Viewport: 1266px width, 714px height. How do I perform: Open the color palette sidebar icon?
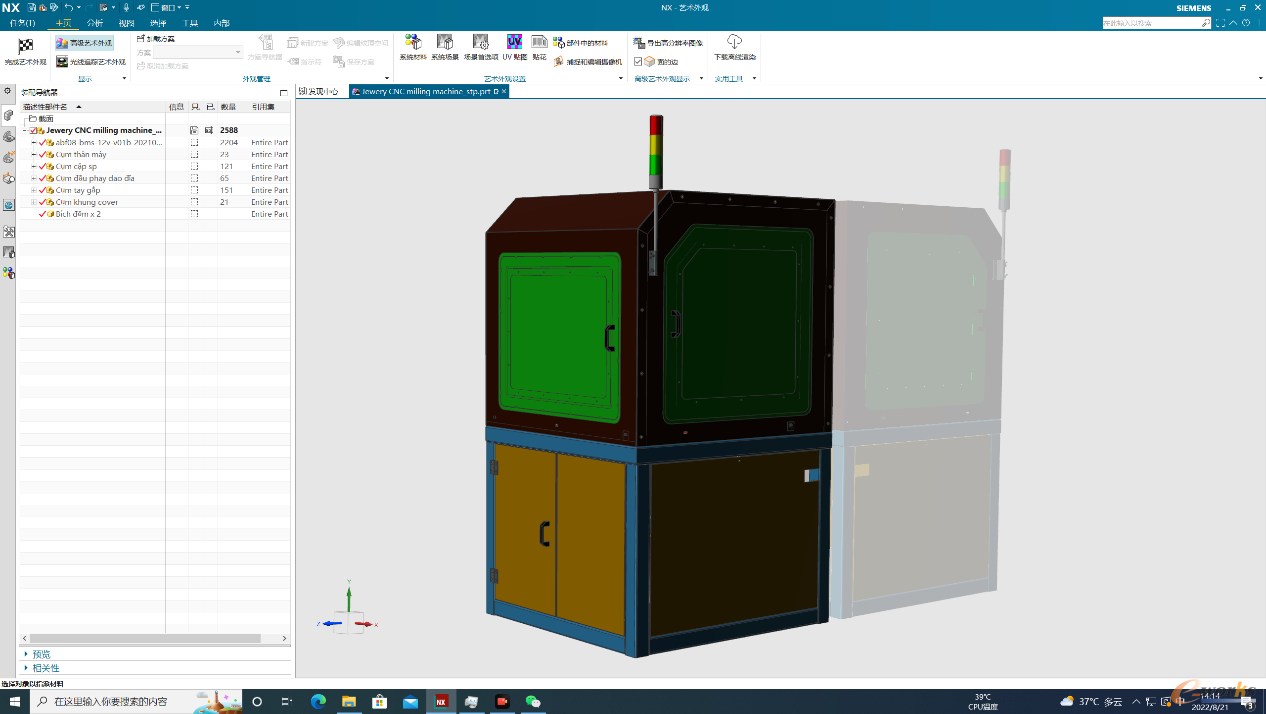click(x=8, y=272)
